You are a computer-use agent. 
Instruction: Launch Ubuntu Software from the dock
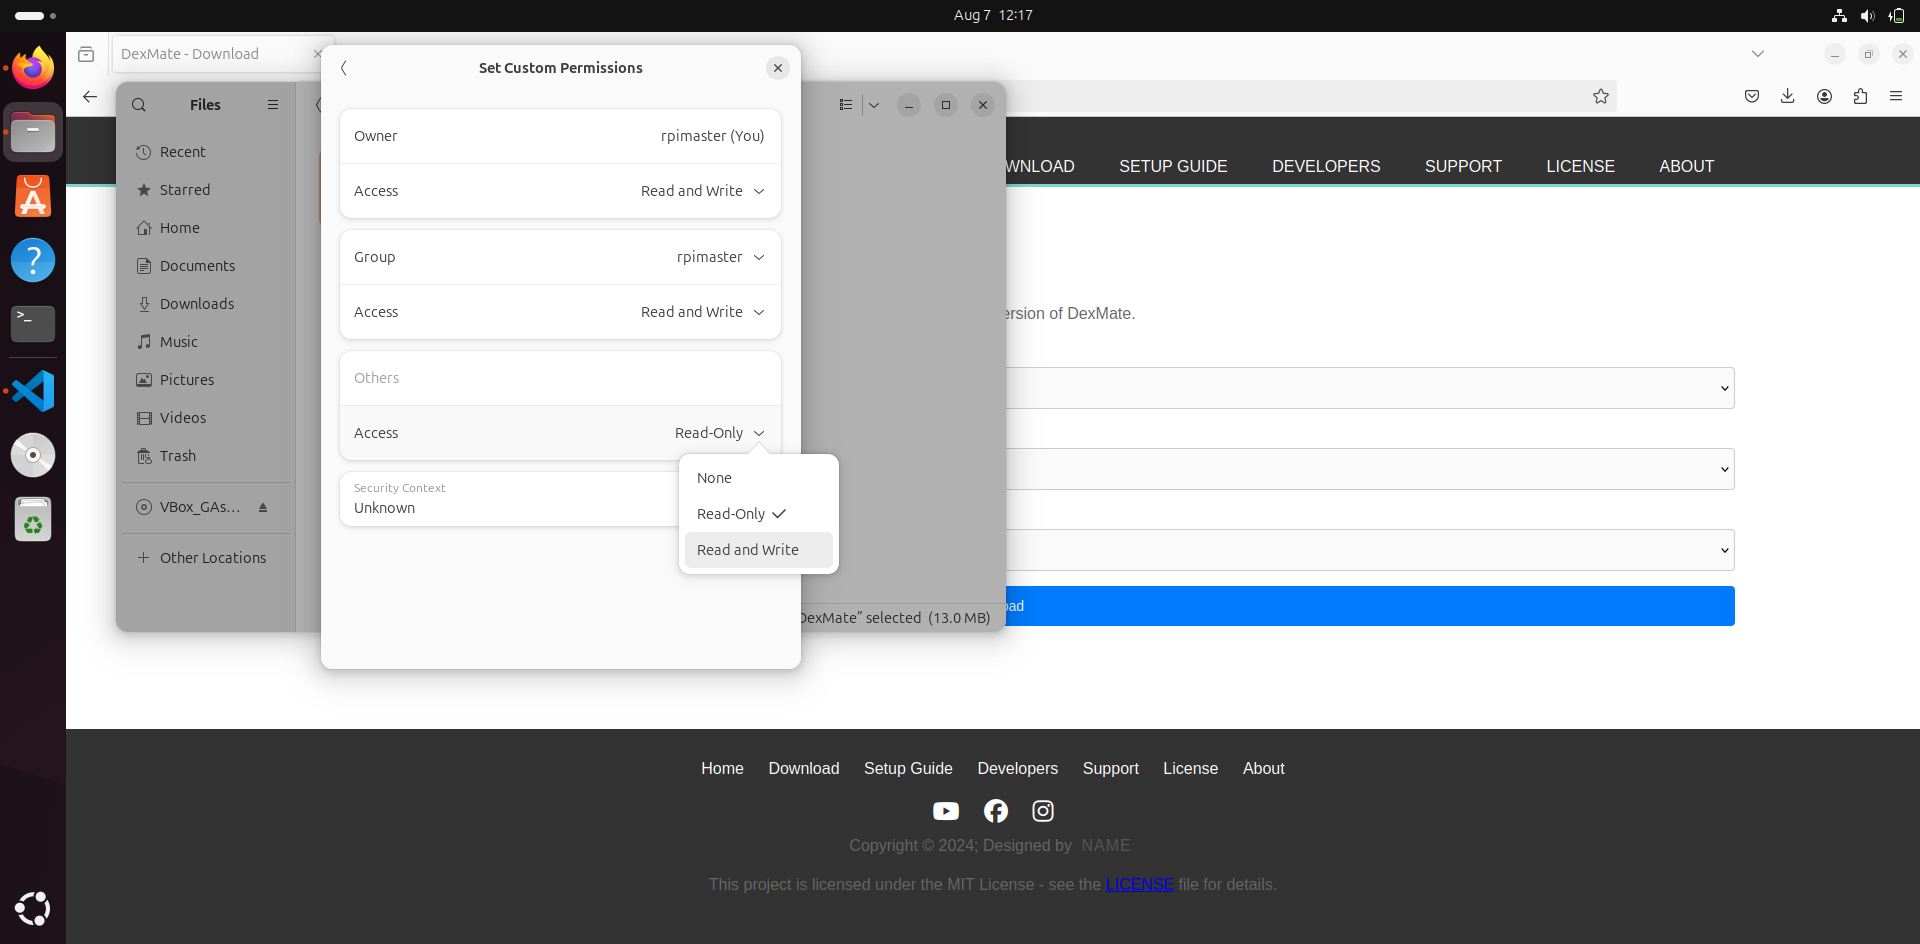pos(33,196)
